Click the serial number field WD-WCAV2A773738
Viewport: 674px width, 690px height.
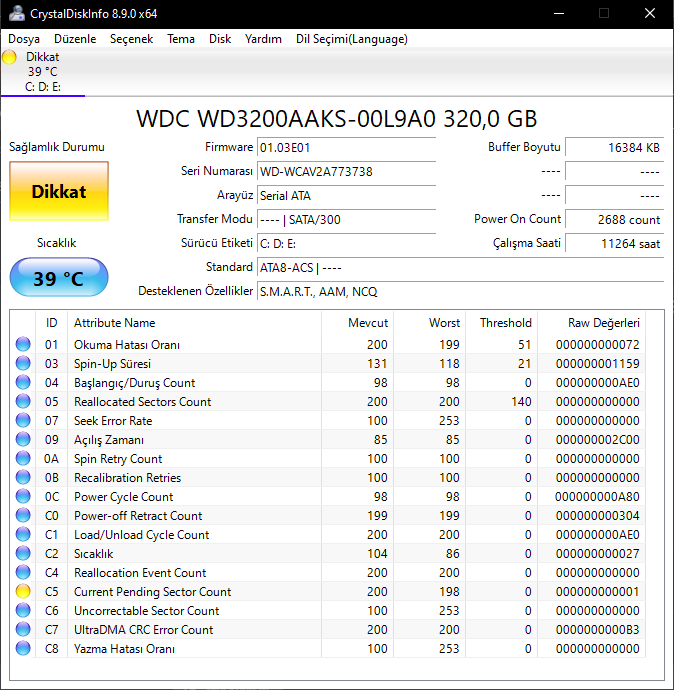click(346, 171)
